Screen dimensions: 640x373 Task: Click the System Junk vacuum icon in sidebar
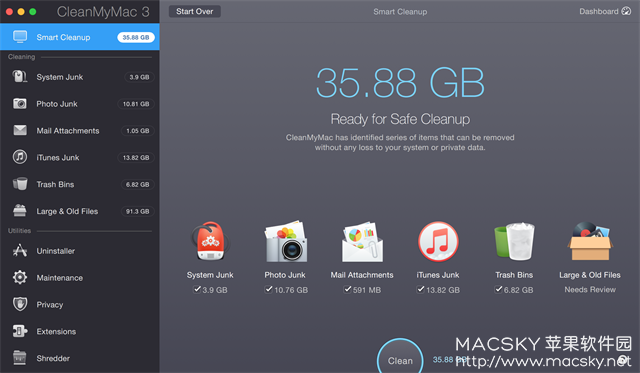tap(19, 76)
